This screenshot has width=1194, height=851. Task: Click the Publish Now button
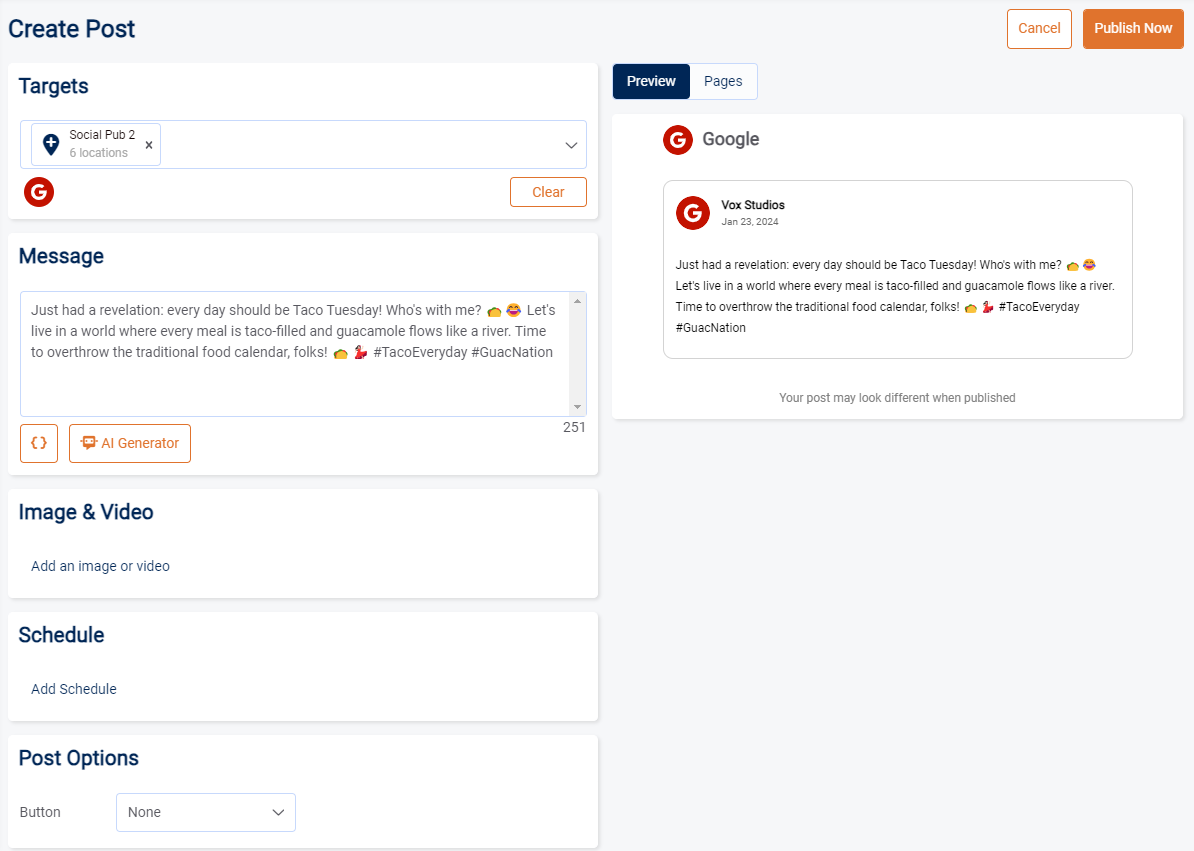pos(1132,28)
